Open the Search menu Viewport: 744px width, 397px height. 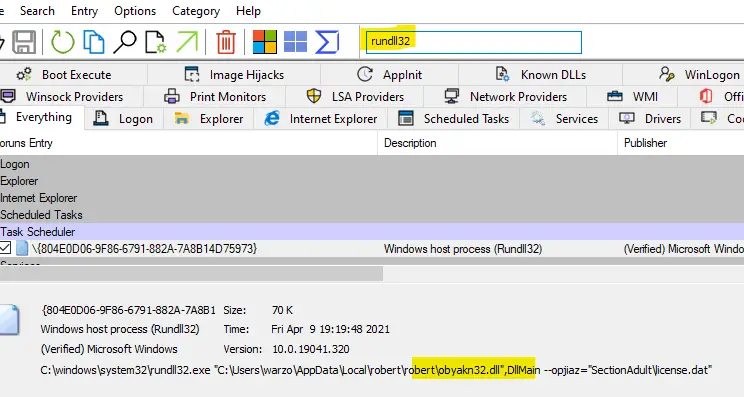[37, 11]
